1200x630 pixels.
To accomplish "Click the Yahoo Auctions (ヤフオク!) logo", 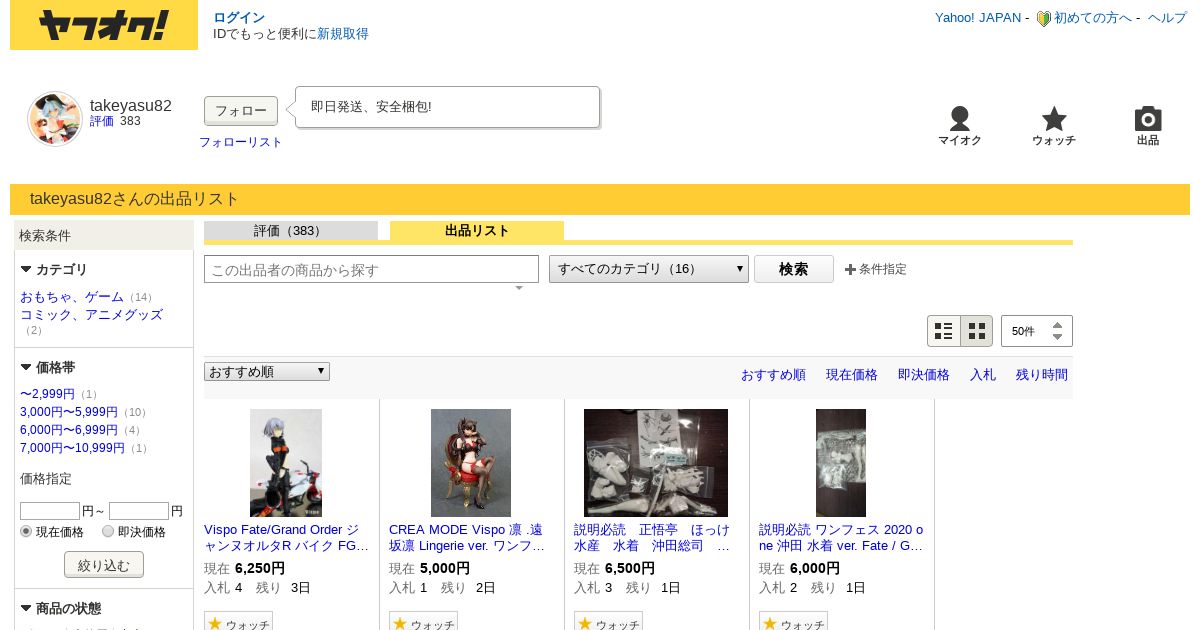I will tap(104, 25).
